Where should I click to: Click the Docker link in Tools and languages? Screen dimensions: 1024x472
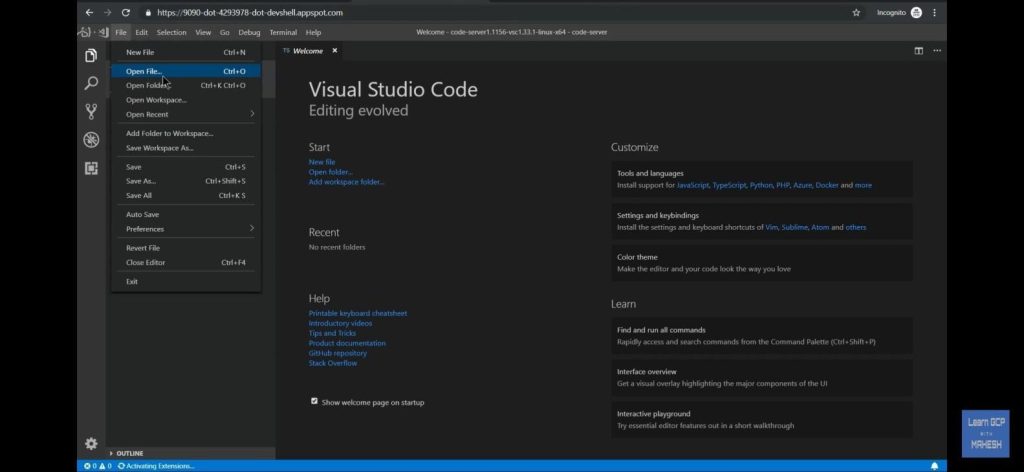click(827, 185)
